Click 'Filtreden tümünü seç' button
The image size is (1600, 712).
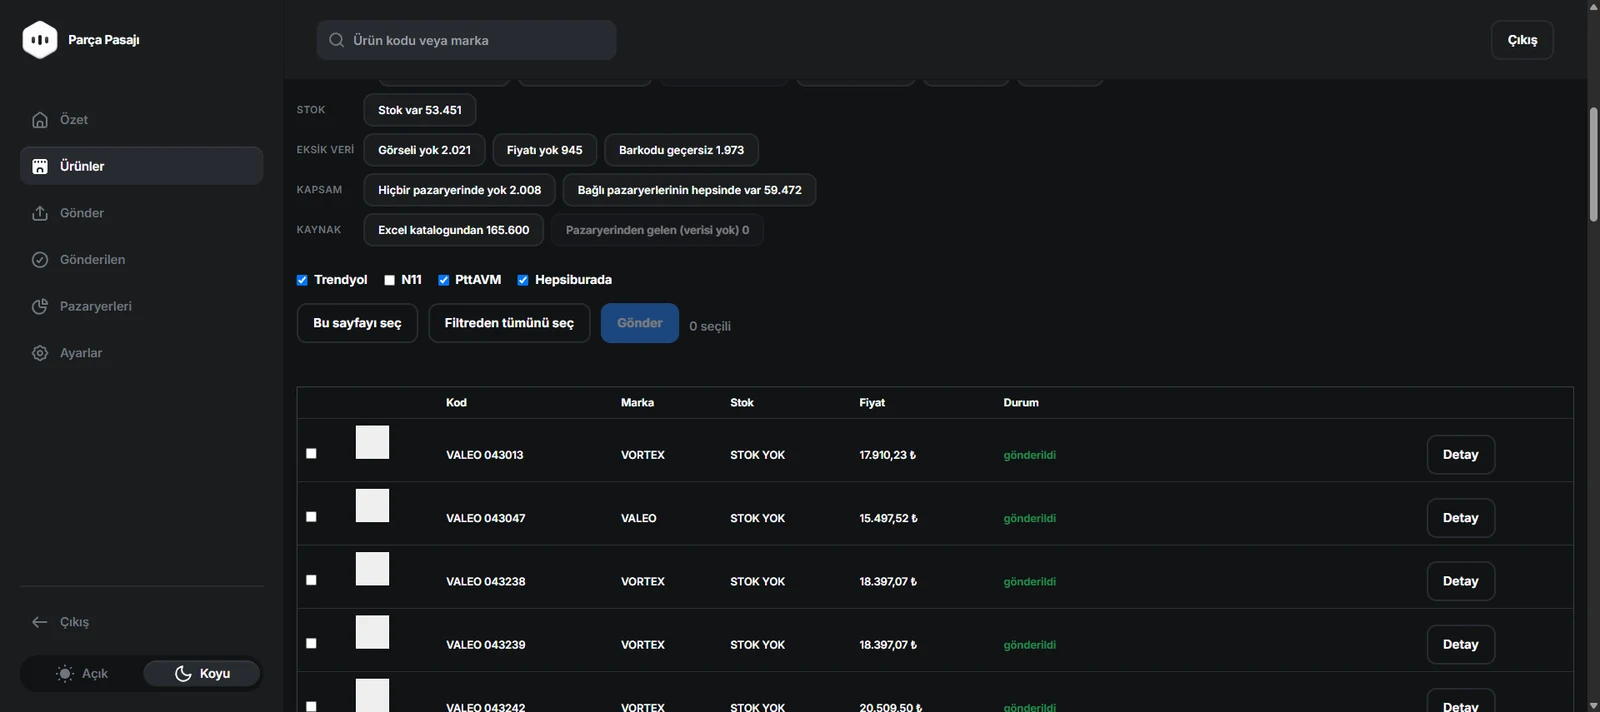(x=509, y=323)
